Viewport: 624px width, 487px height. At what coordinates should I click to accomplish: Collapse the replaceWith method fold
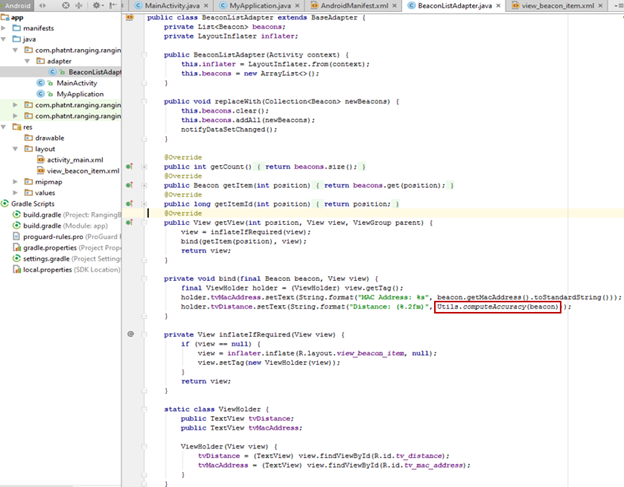pos(144,101)
